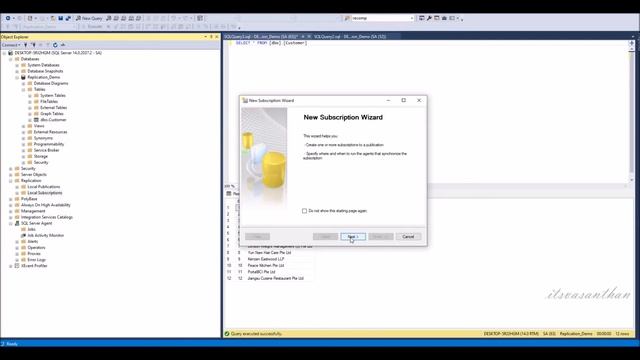The image size is (640, 360).
Task: Open the editor zoom percentage dropdown
Action: (x=230, y=186)
